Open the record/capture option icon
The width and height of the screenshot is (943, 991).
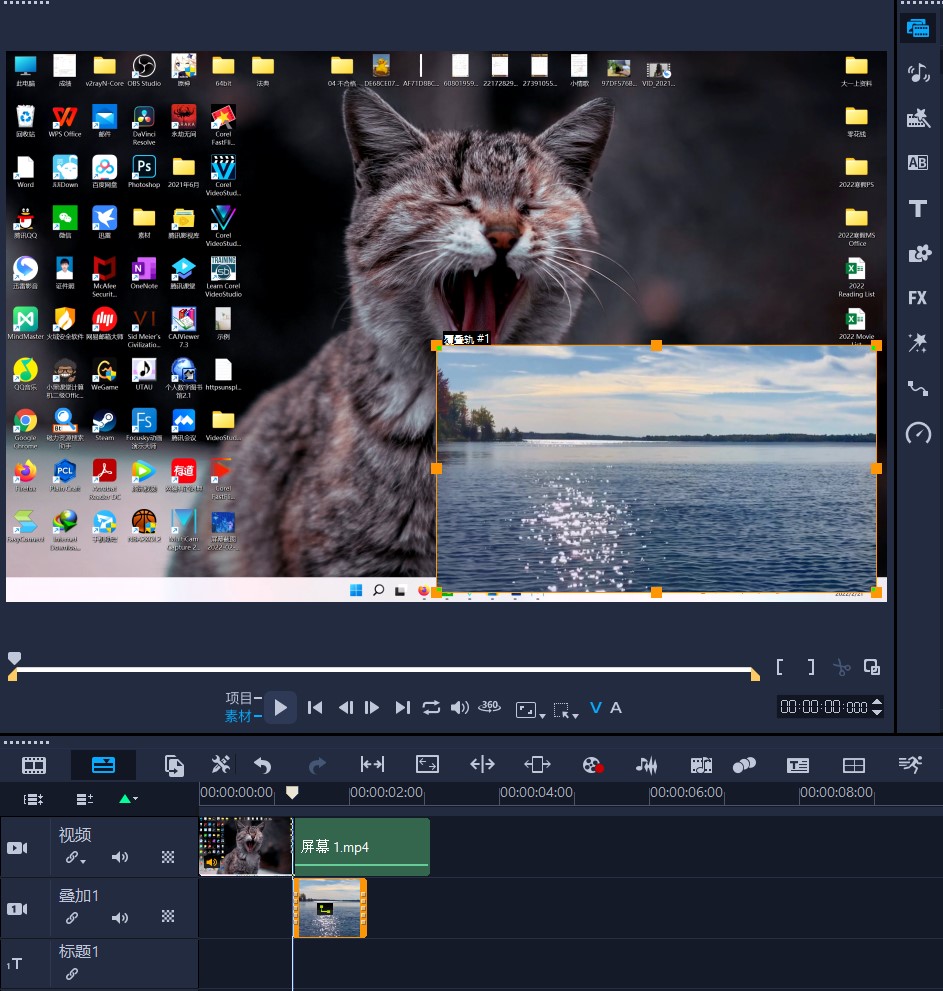pos(592,765)
